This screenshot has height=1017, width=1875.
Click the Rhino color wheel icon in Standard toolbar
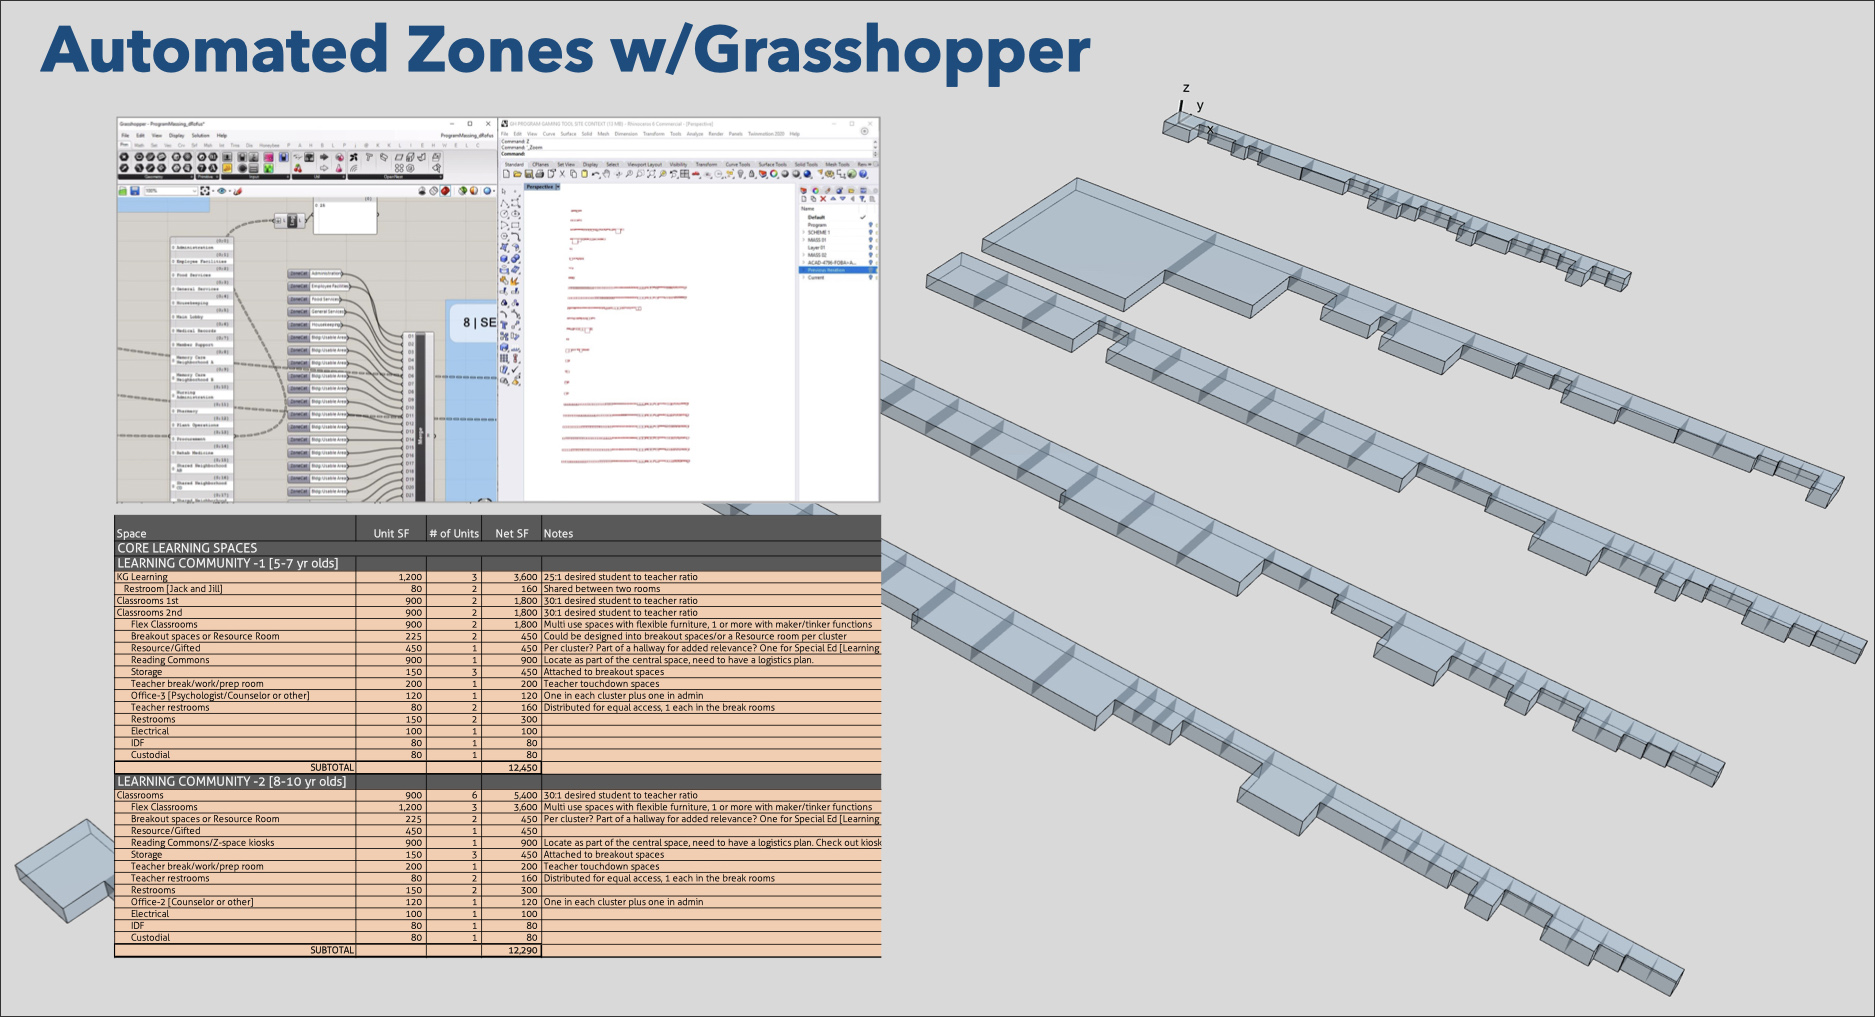coord(774,174)
